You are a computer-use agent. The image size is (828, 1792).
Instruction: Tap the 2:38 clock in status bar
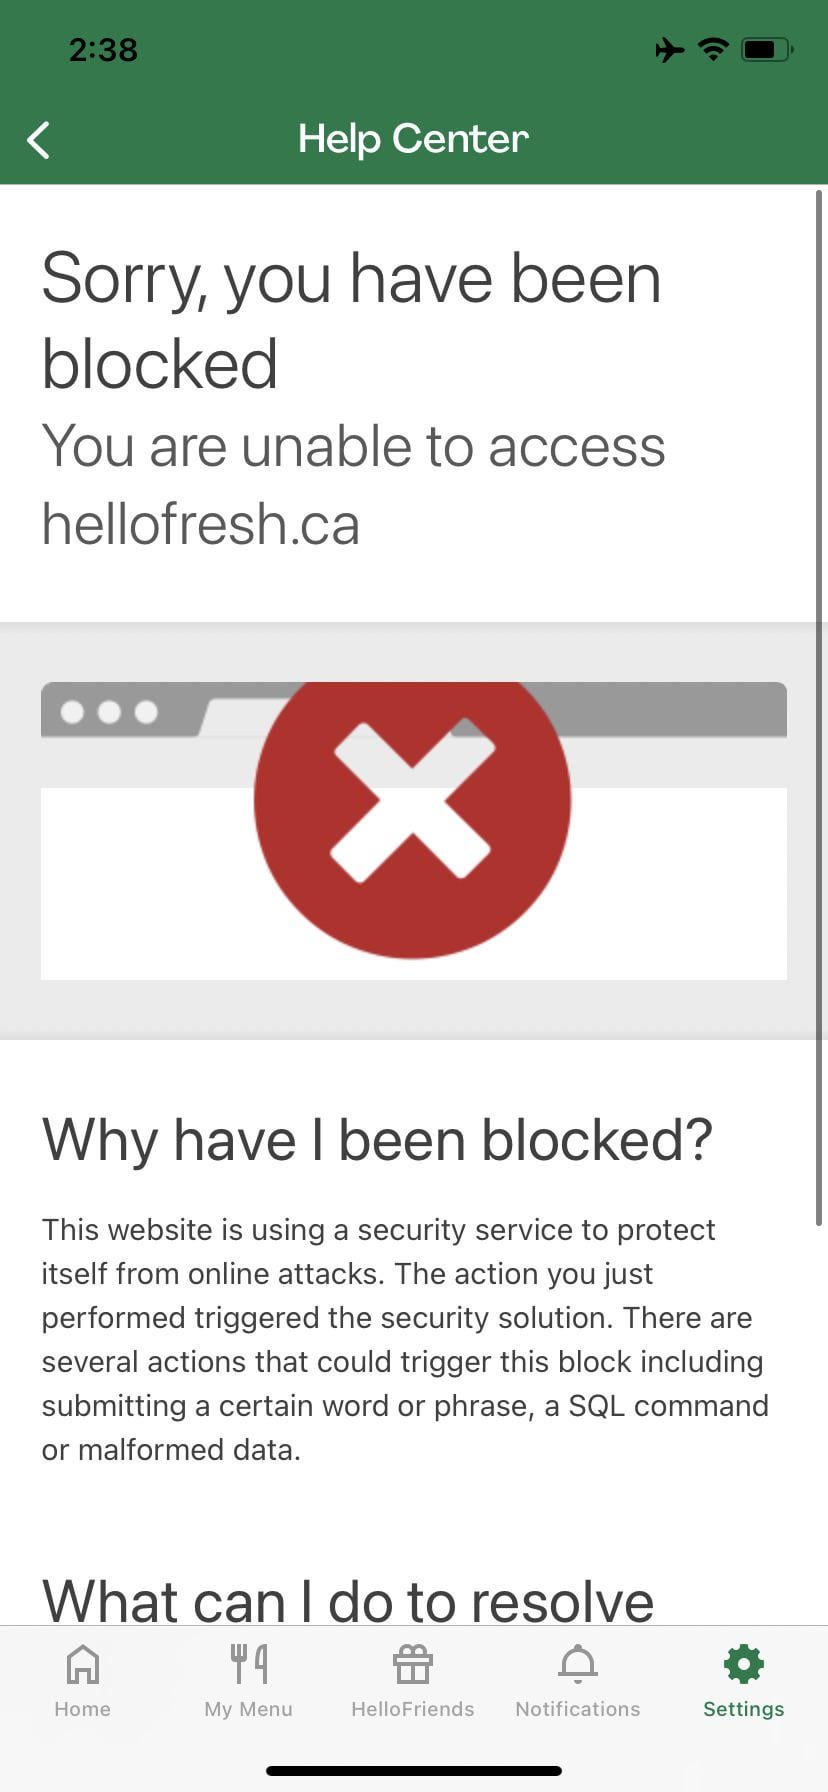pyautogui.click(x=103, y=49)
